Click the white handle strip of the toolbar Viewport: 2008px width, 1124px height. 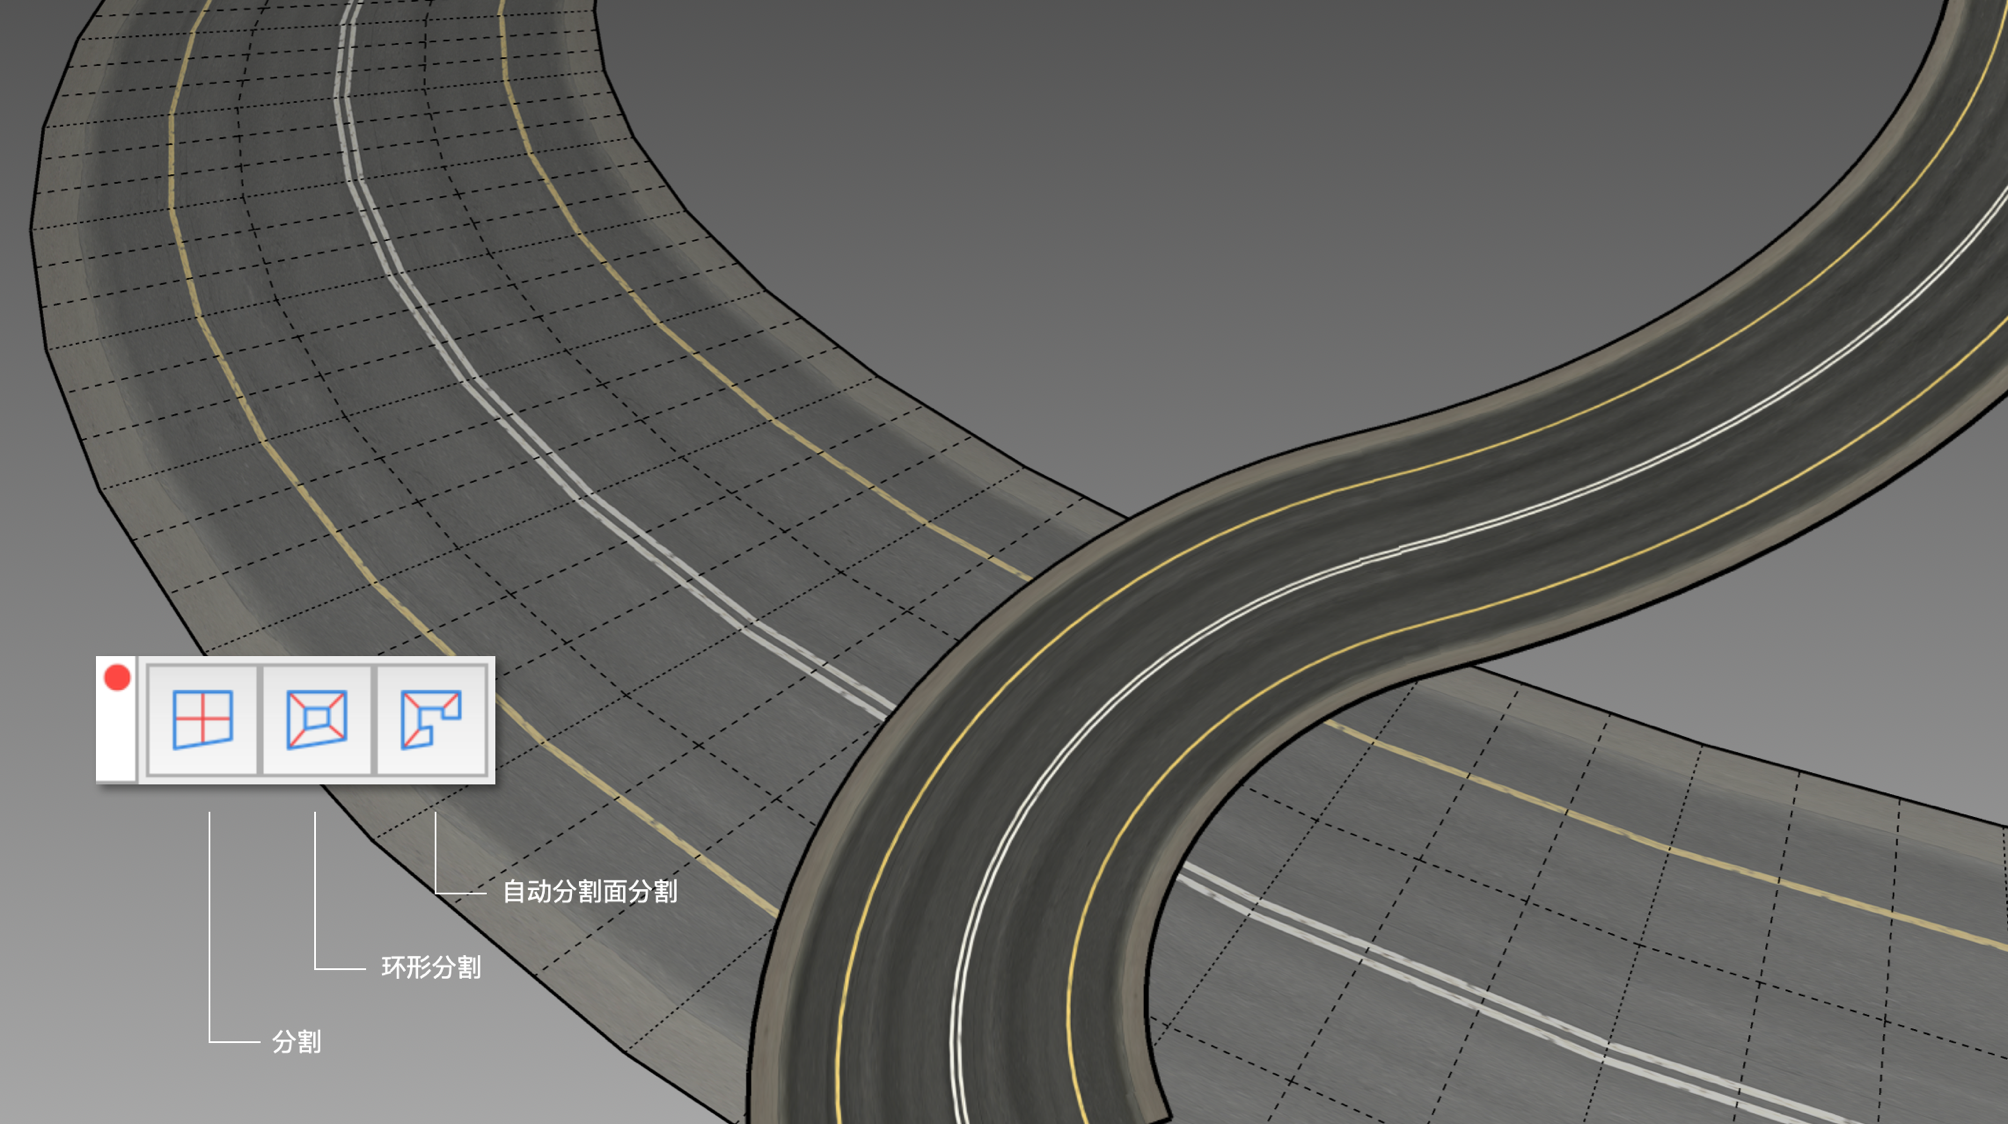click(x=116, y=740)
